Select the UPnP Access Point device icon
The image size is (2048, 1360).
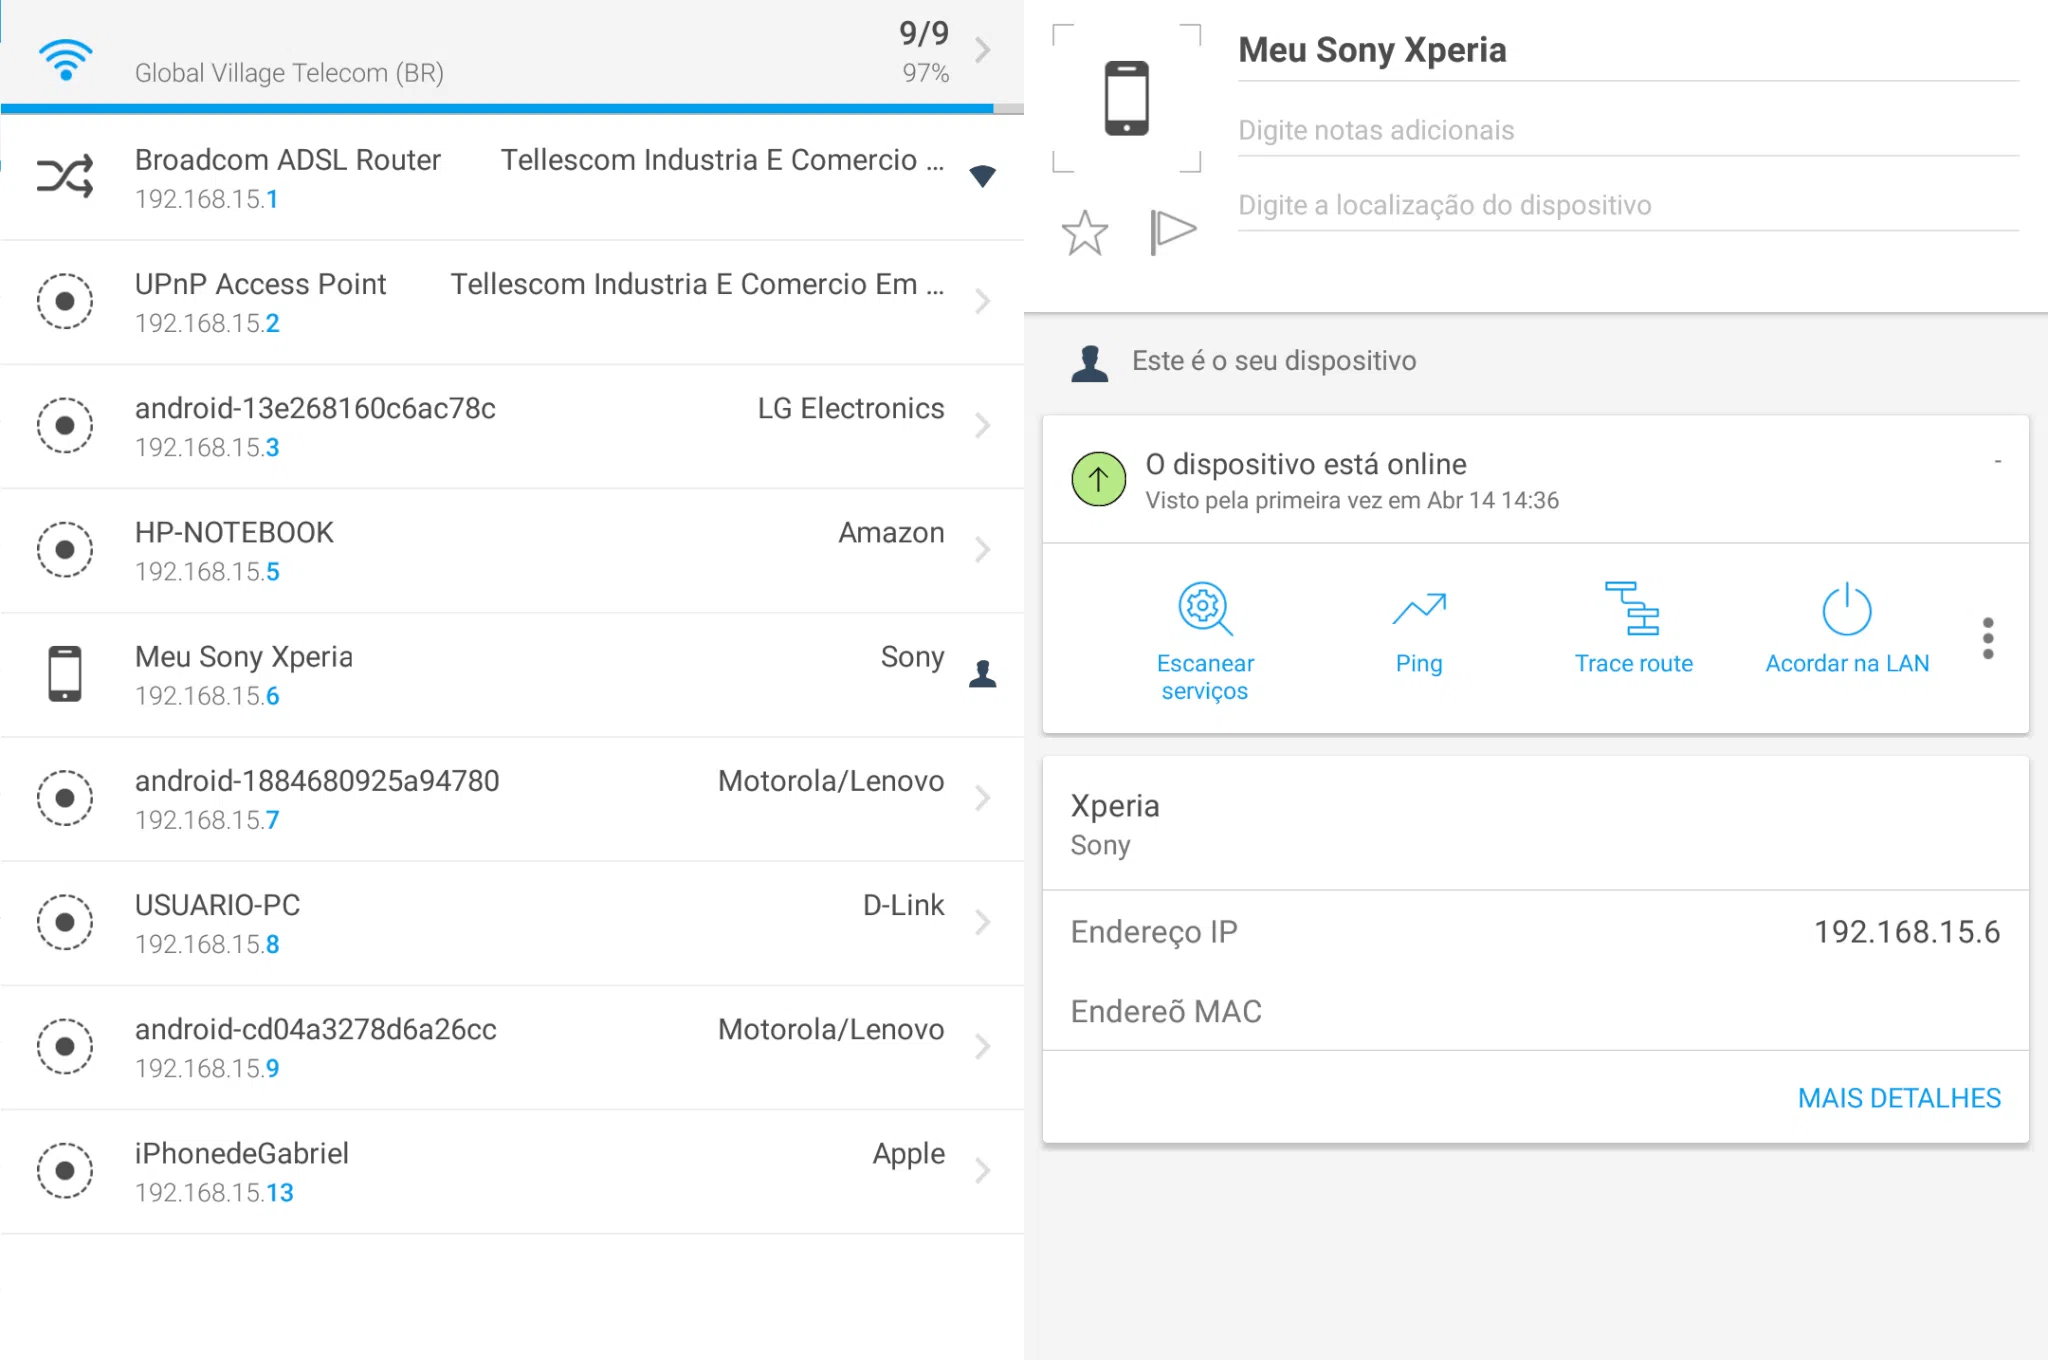click(x=65, y=301)
